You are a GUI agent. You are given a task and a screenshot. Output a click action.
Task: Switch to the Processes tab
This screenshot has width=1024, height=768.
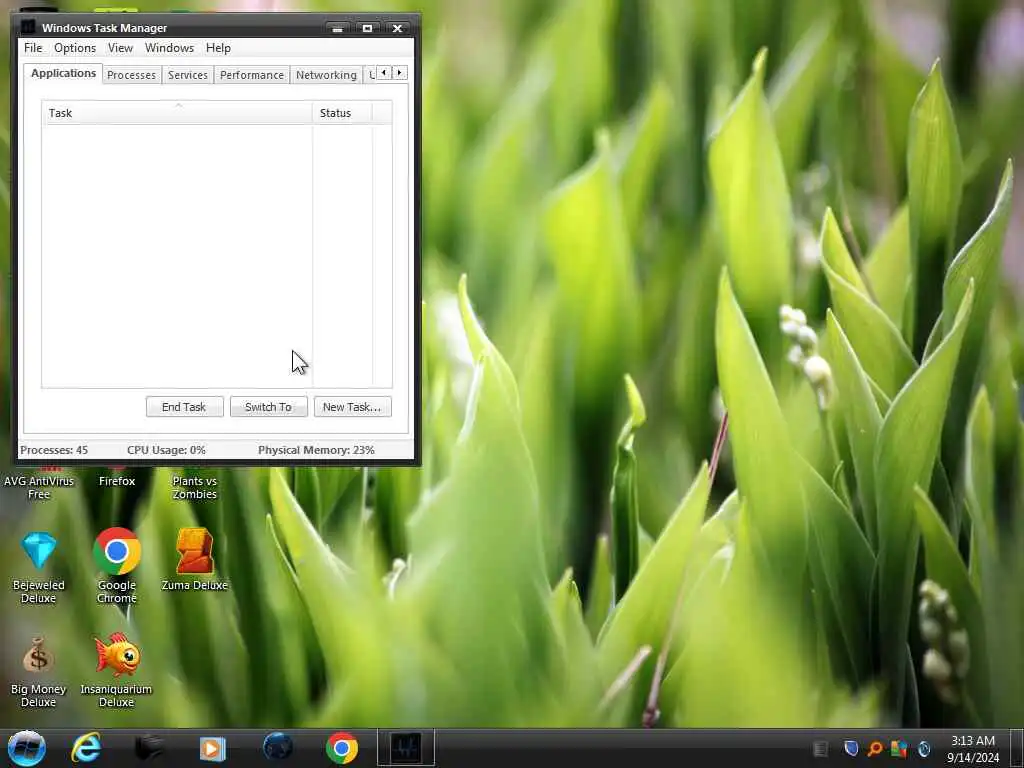131,75
